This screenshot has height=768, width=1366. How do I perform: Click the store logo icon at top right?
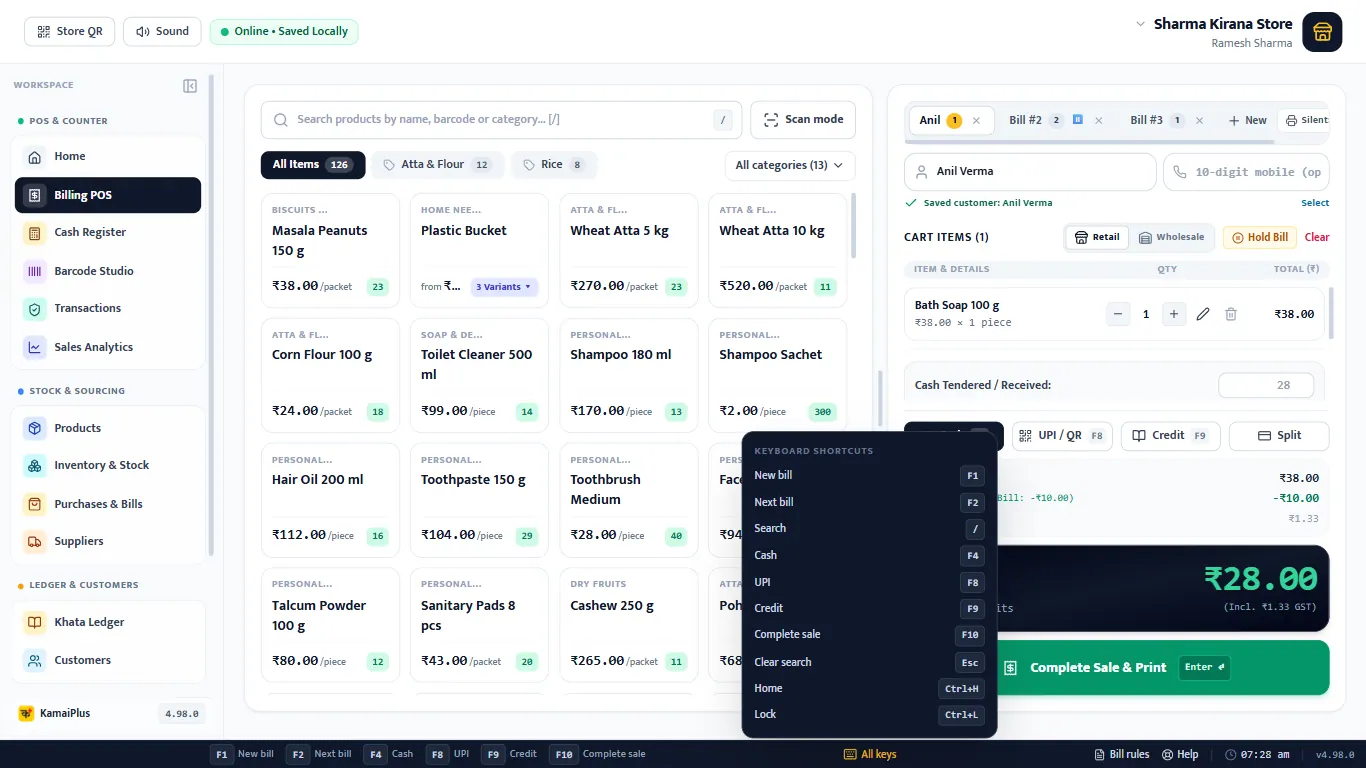click(x=1322, y=32)
